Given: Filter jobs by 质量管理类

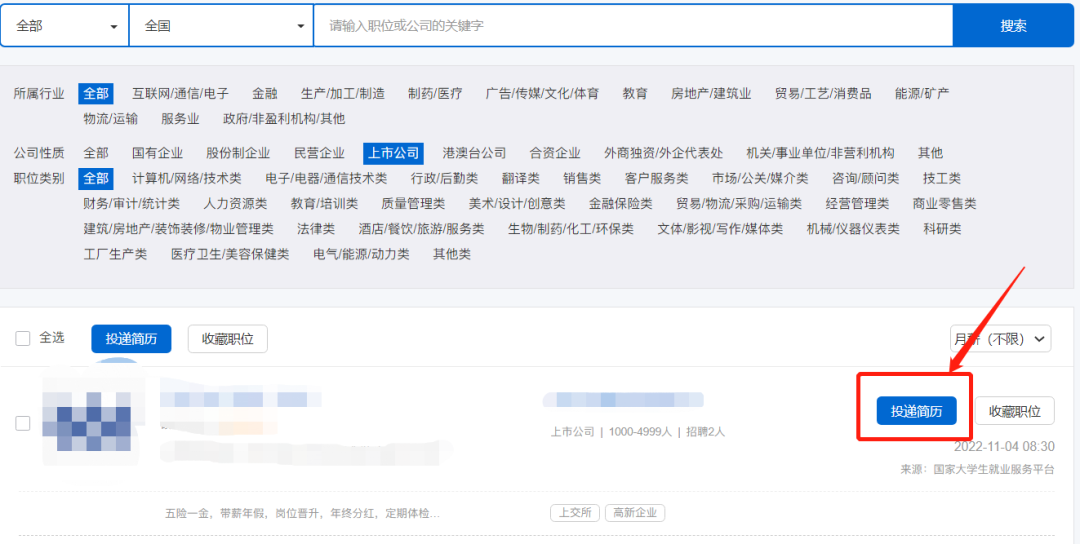Looking at the screenshot, I should pyautogui.click(x=413, y=204).
